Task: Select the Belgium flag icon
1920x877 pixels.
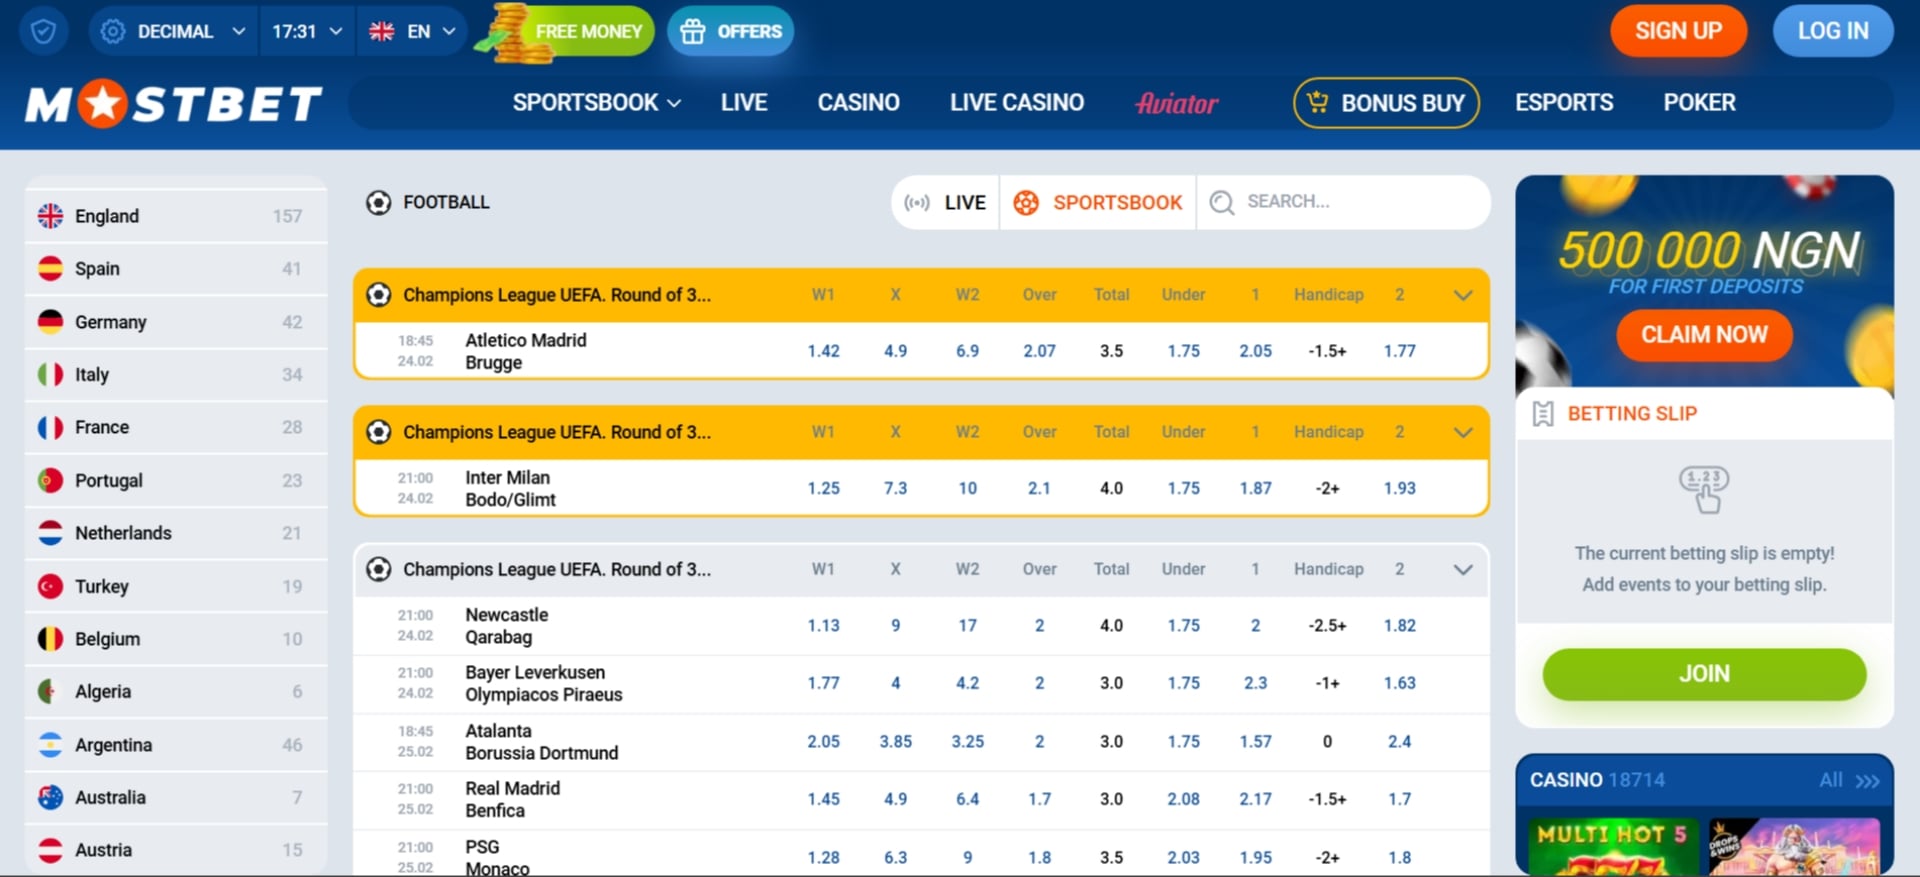Action: point(50,638)
